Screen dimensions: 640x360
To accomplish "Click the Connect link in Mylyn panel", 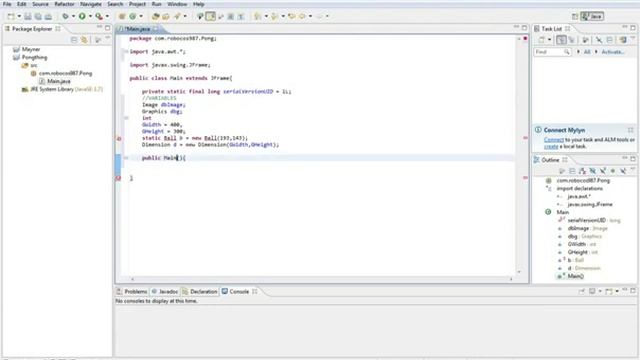I will [x=553, y=140].
